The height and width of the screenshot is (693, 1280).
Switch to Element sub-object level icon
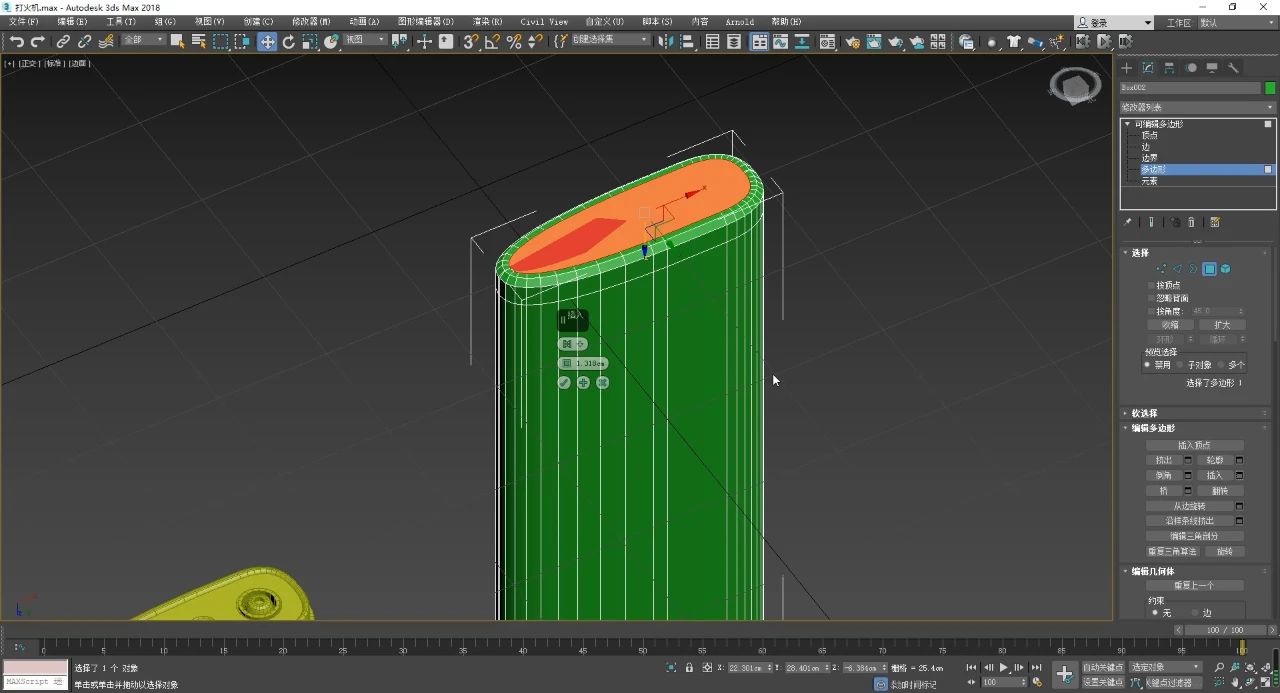[1225, 269]
